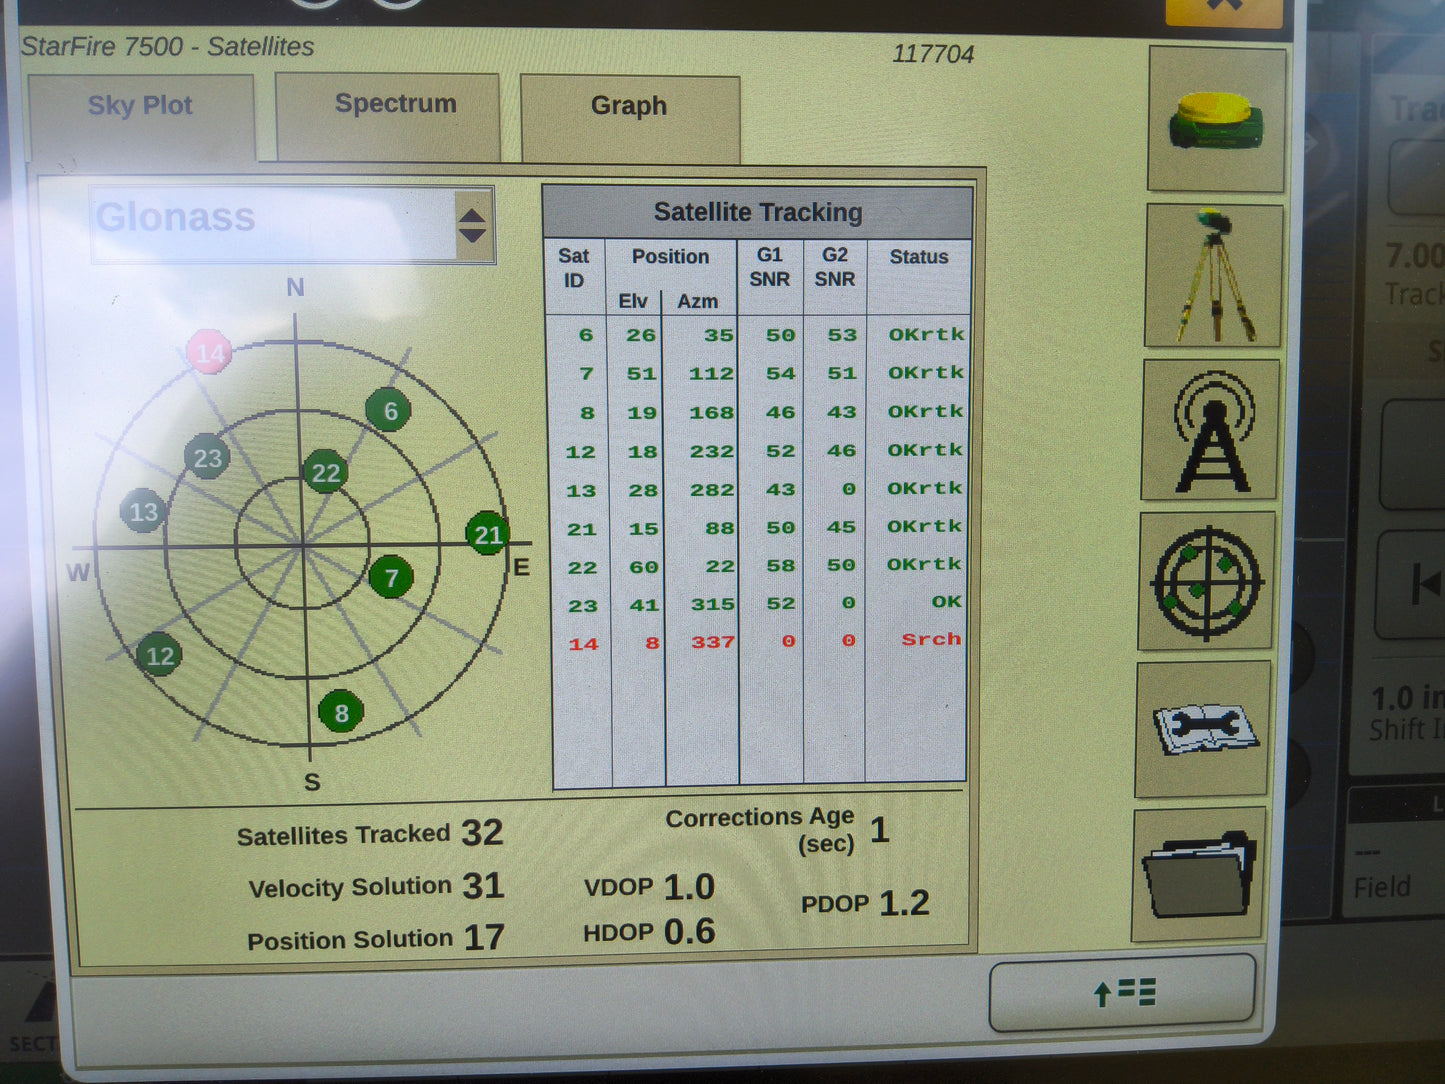
Task: Open the satellite crosshair target icon
Action: [x=1207, y=581]
